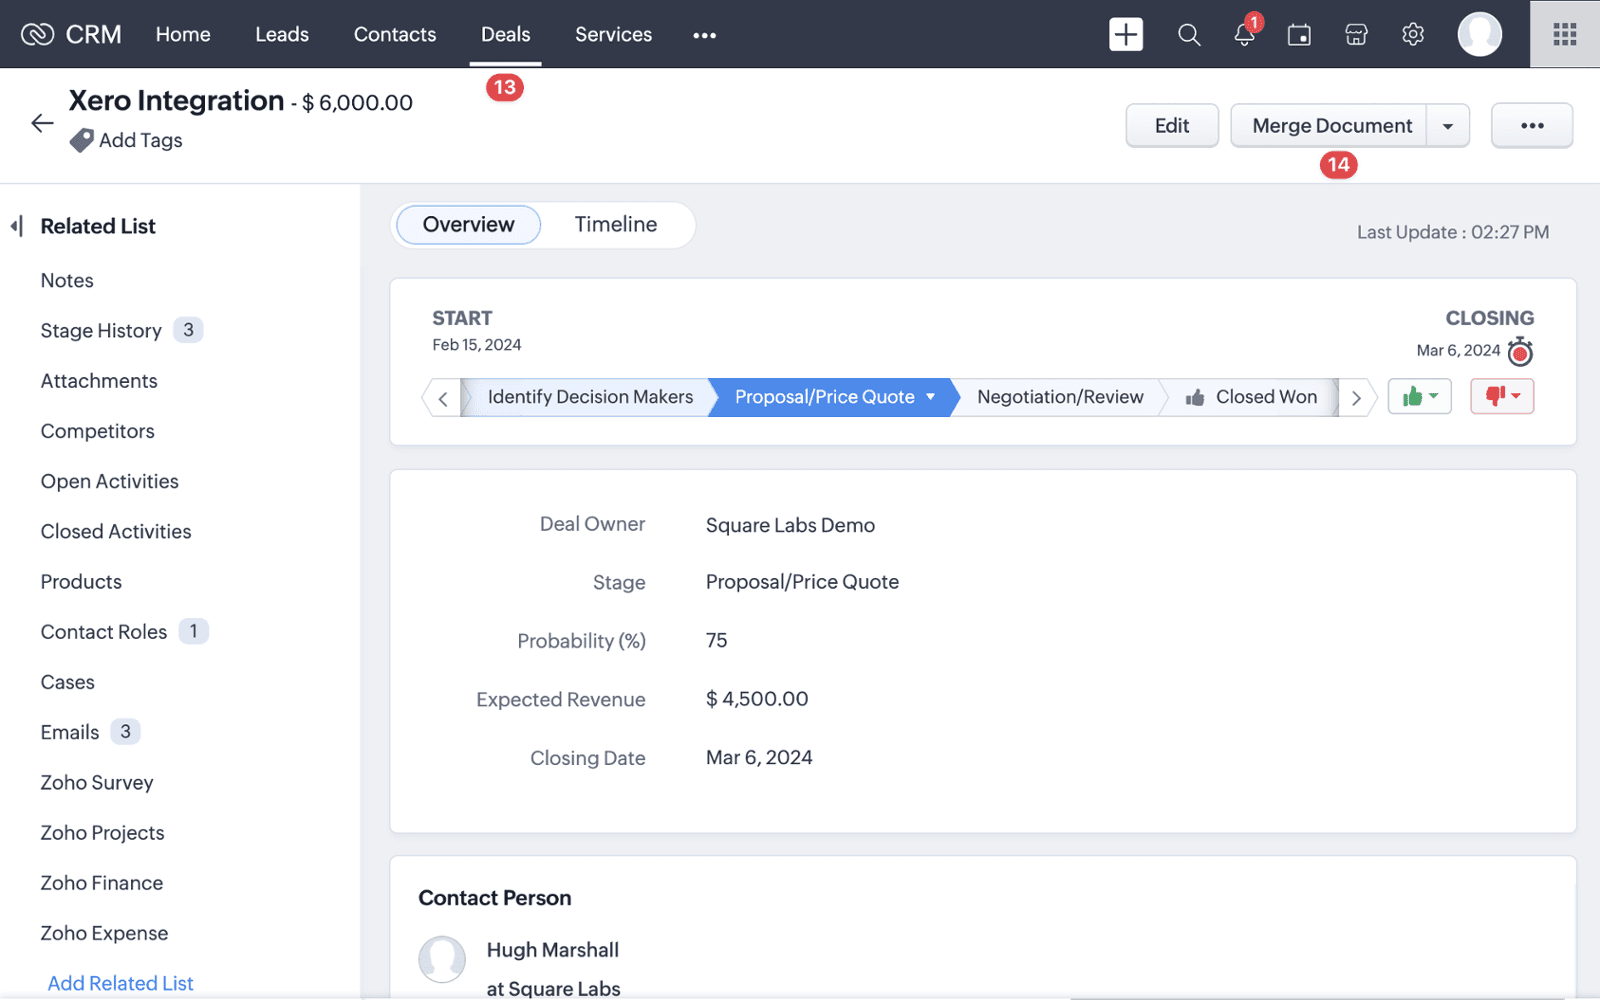Open Zoho Finance related list

(102, 883)
